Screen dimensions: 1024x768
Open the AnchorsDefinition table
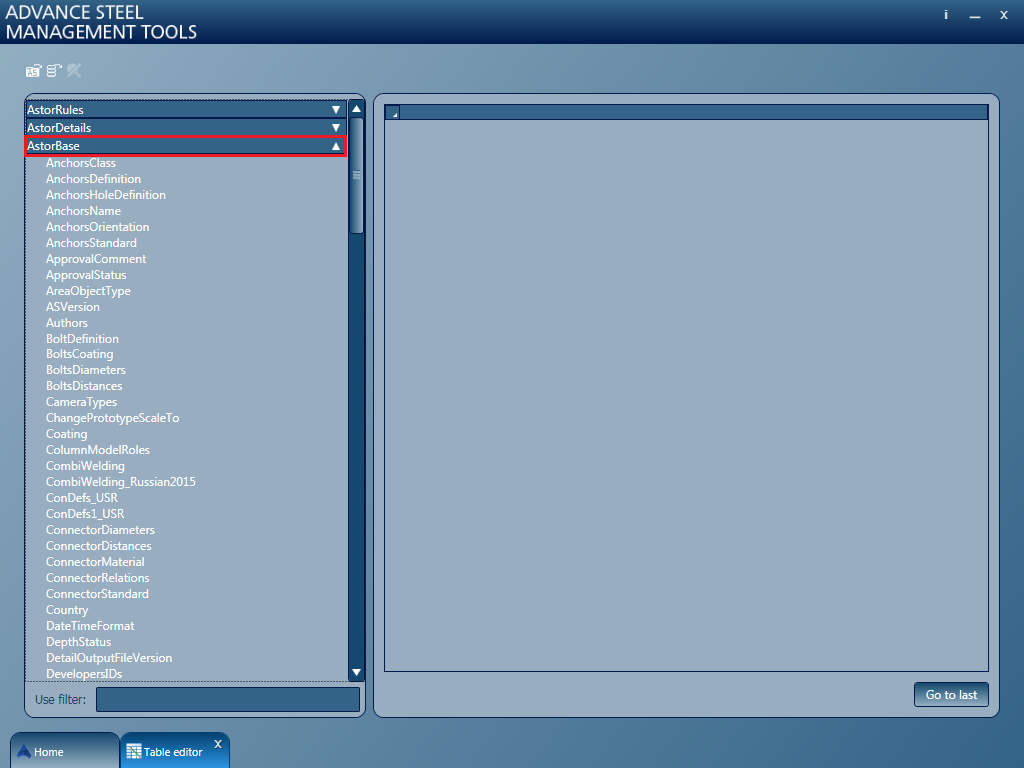pyautogui.click(x=93, y=179)
